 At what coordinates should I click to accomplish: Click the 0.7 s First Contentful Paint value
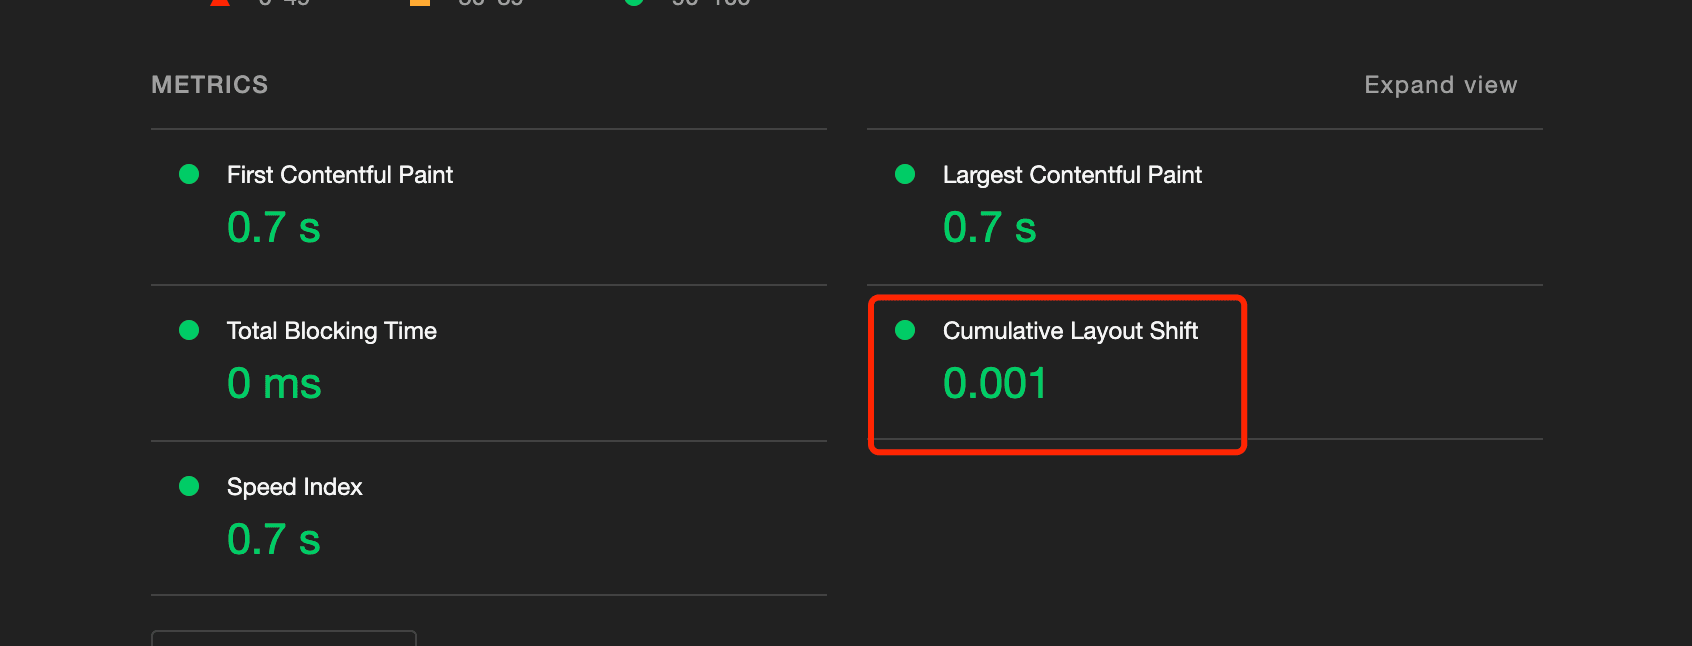(273, 228)
